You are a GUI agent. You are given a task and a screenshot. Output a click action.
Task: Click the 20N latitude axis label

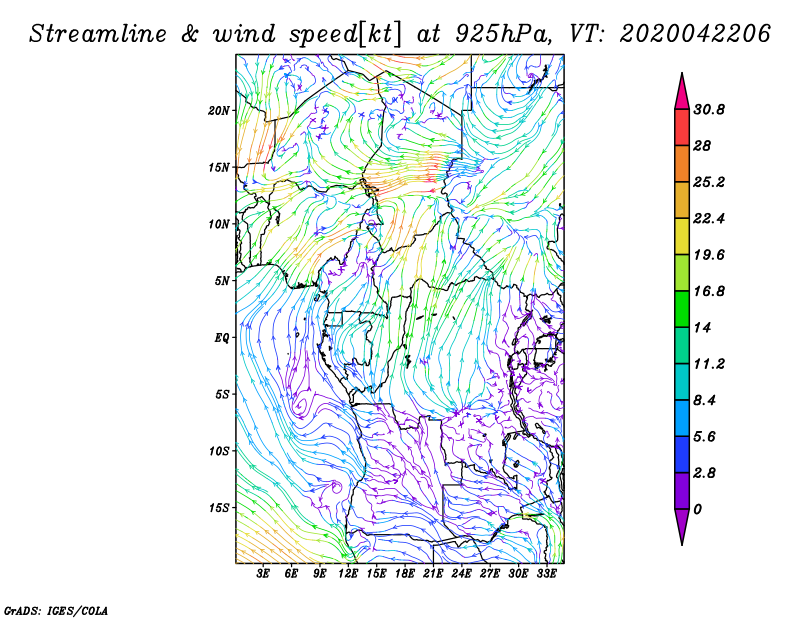[219, 110]
